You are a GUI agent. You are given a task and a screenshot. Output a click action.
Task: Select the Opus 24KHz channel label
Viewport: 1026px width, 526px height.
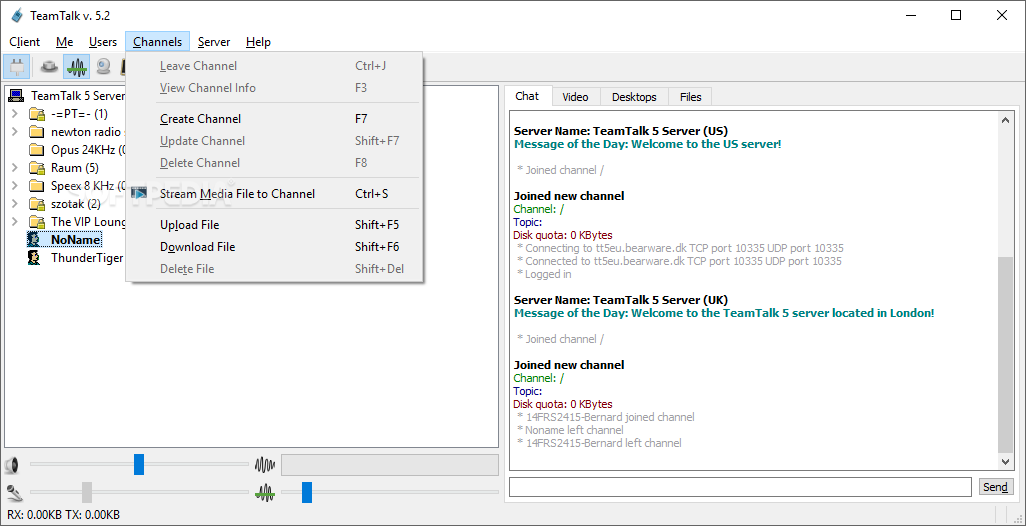(88, 150)
